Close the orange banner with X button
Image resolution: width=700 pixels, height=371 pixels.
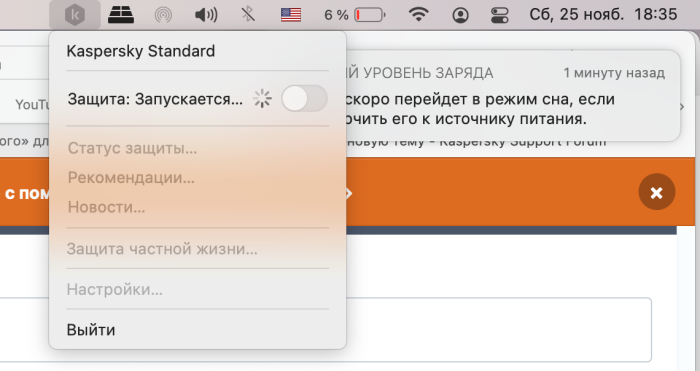pyautogui.click(x=657, y=192)
